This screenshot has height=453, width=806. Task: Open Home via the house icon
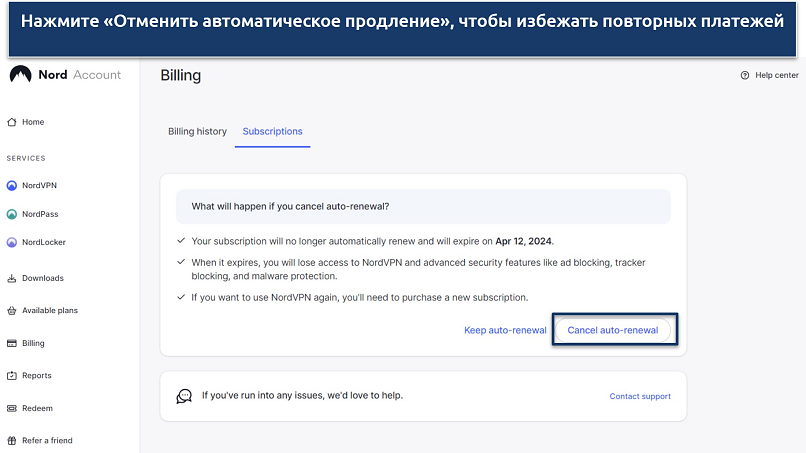pos(12,122)
